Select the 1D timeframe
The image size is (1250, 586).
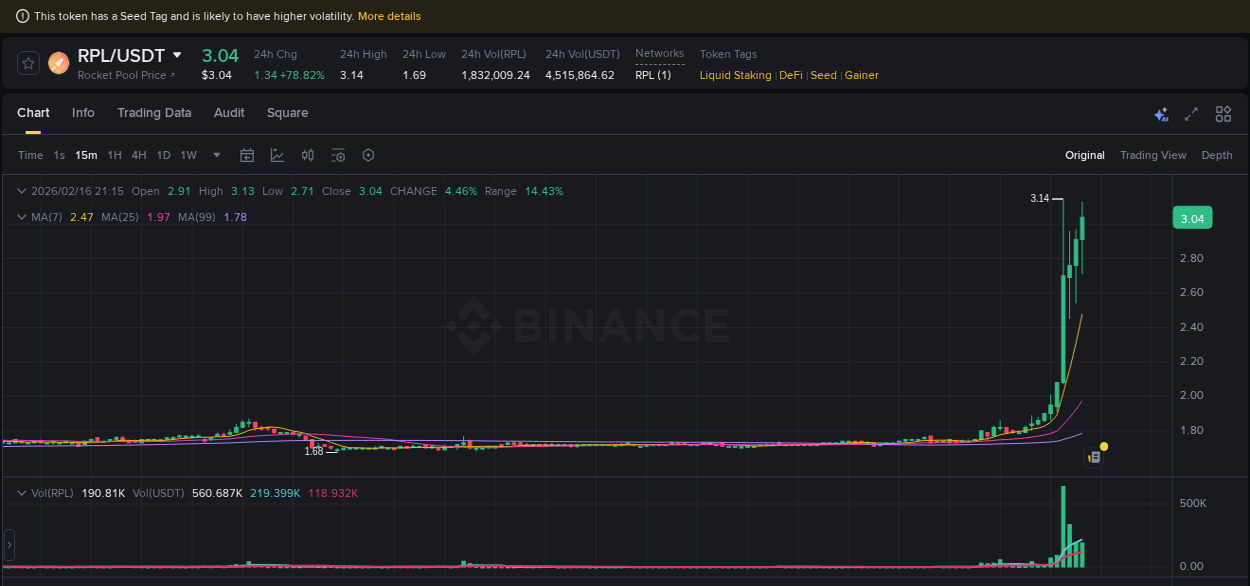pos(163,155)
